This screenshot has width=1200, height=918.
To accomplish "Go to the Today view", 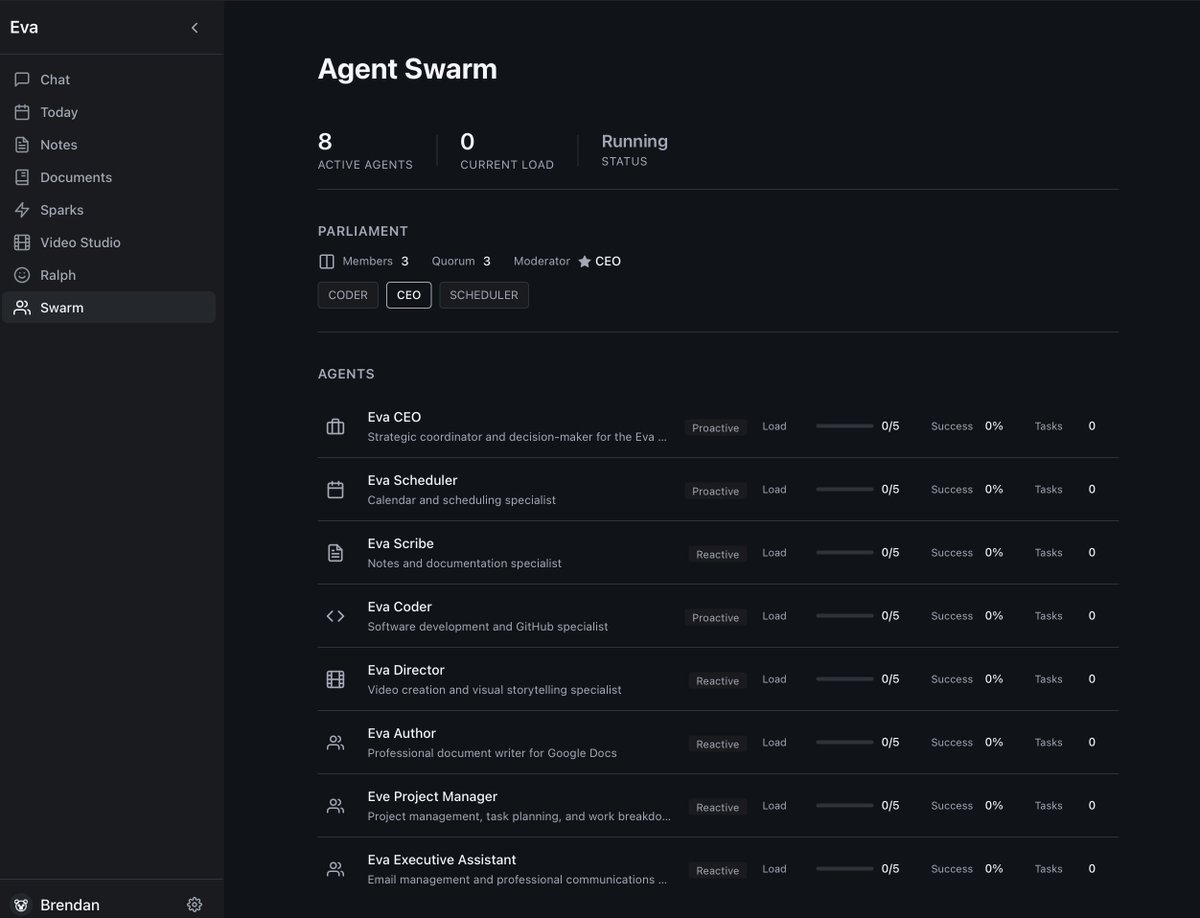I will pyautogui.click(x=109, y=112).
